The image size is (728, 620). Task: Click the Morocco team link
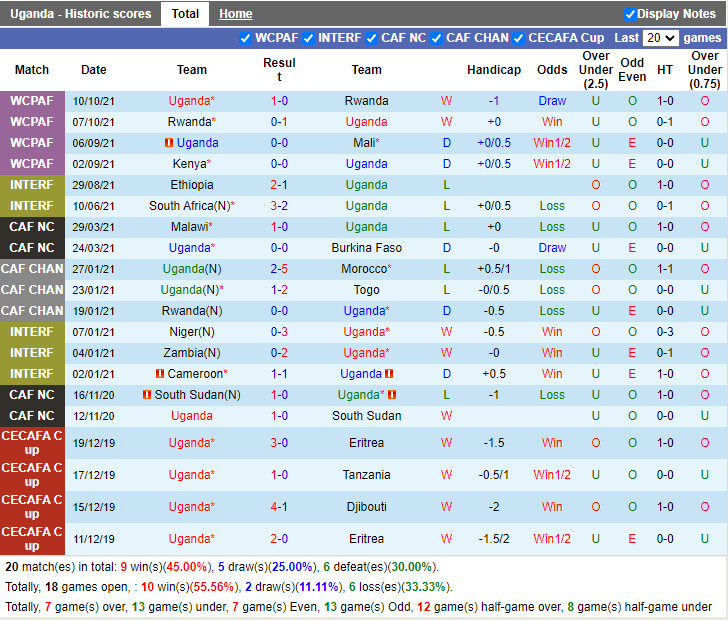click(x=364, y=269)
